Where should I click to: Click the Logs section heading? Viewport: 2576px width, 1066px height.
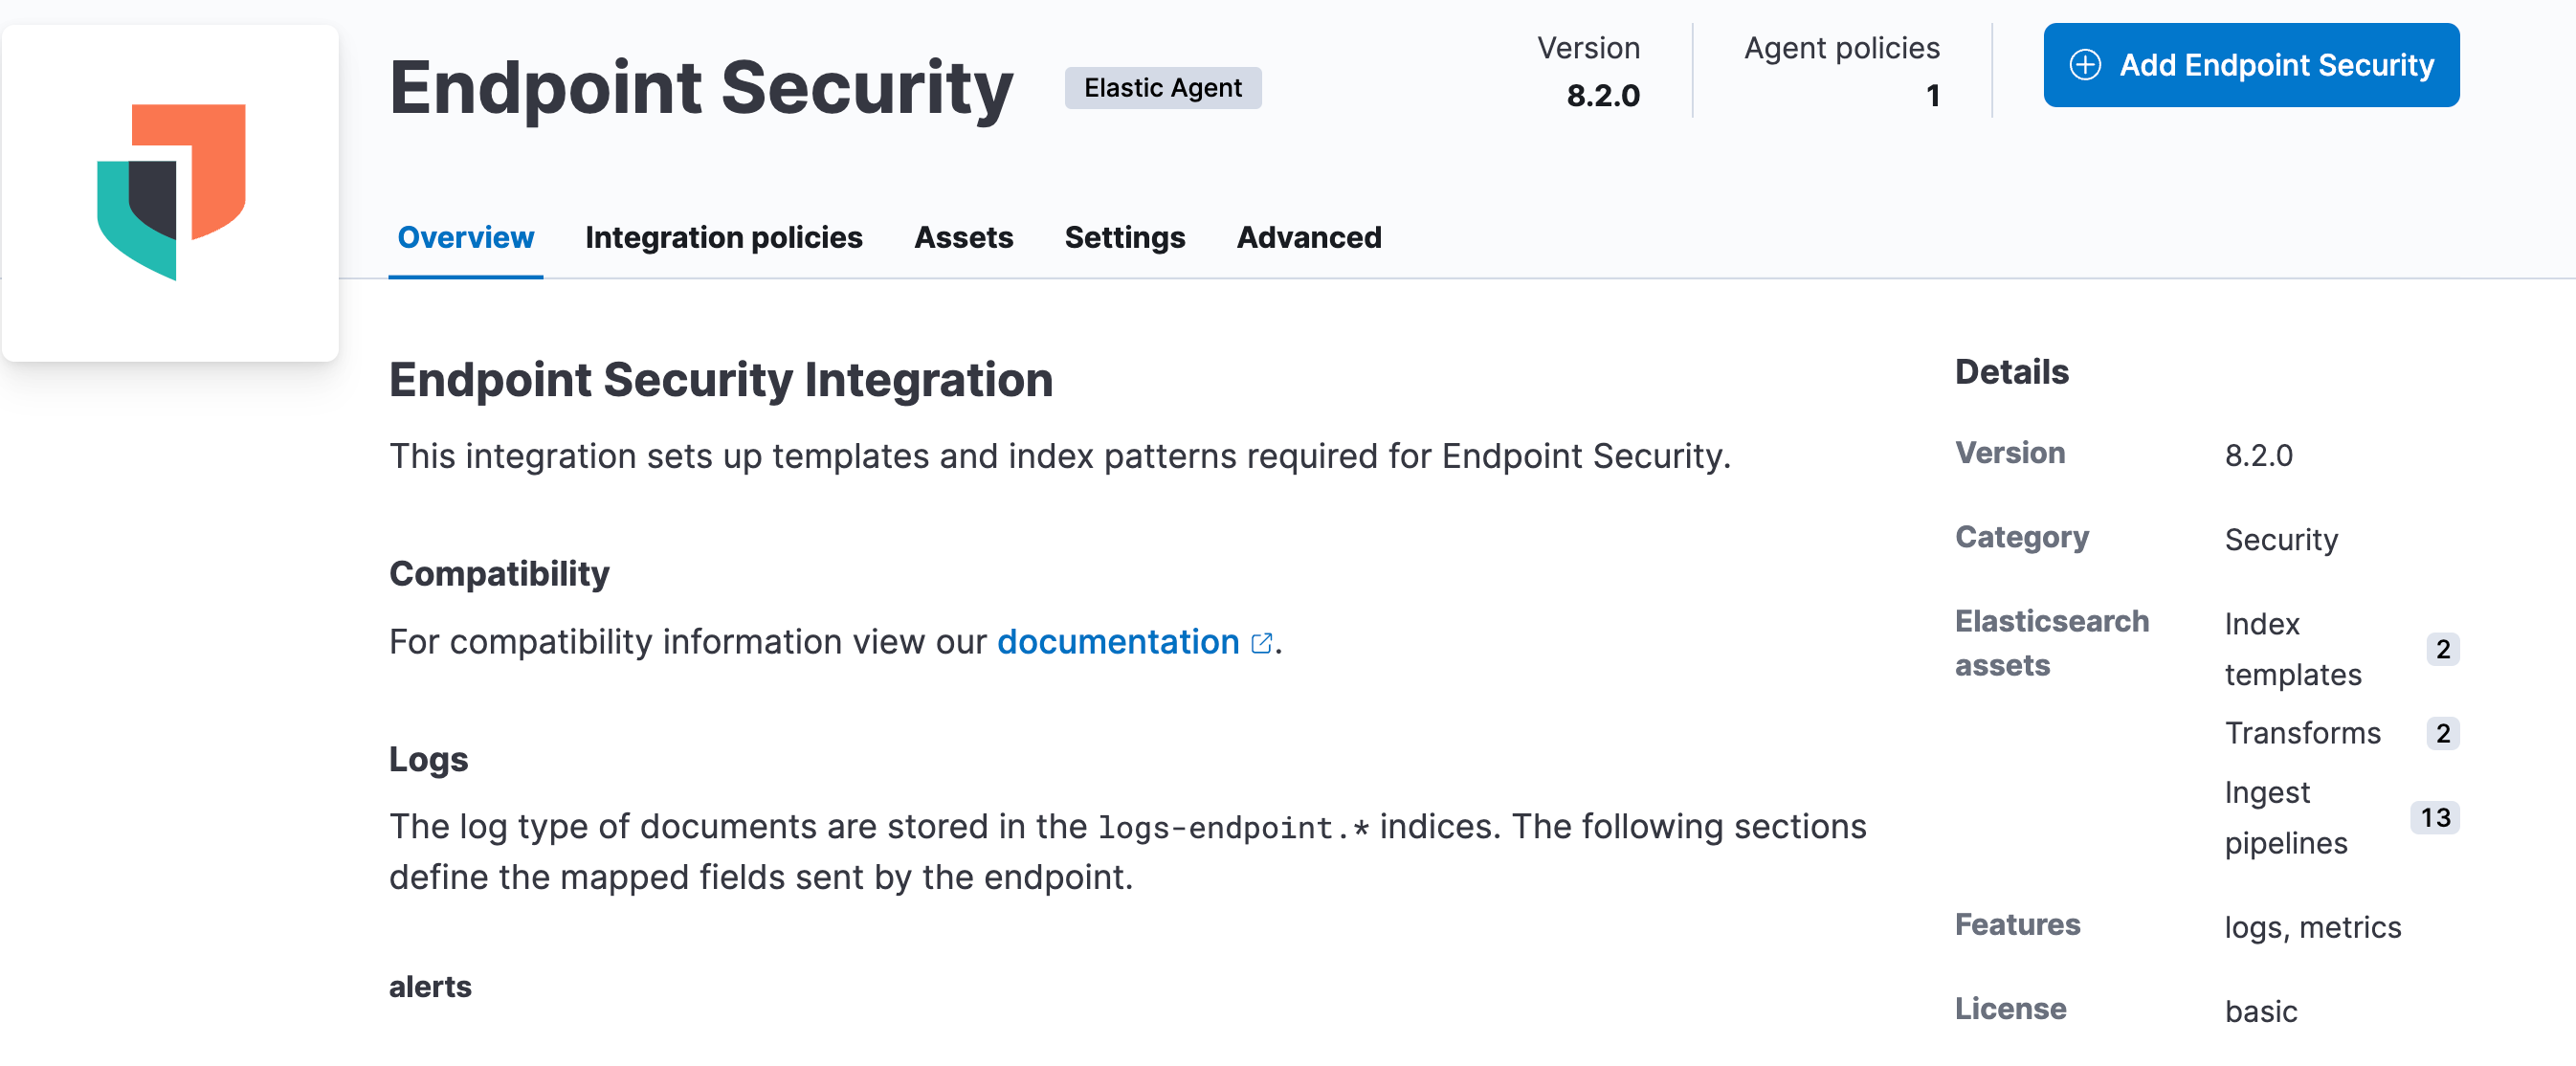[428, 759]
